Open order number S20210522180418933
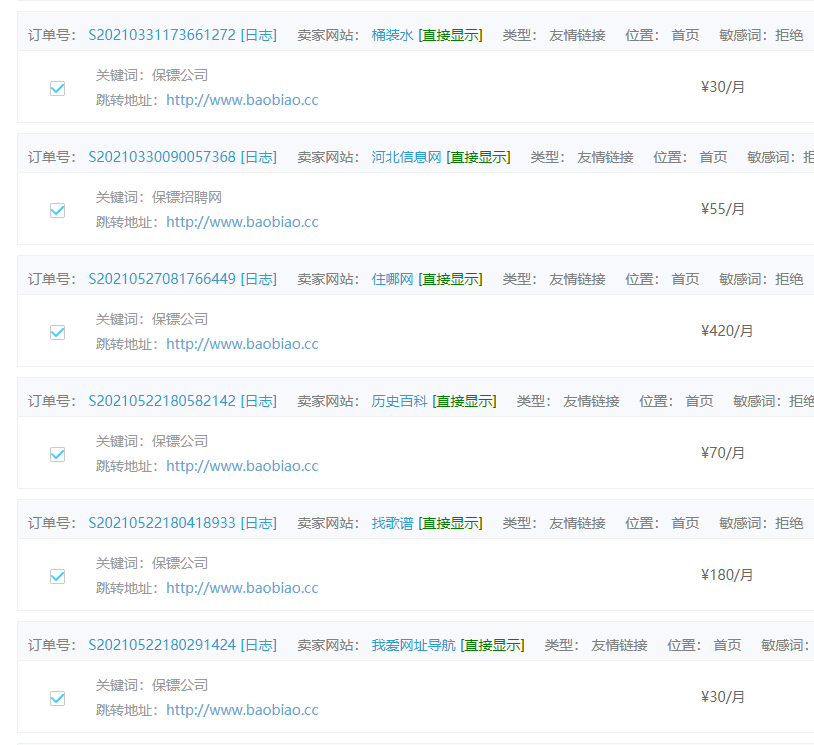 pyautogui.click(x=162, y=523)
